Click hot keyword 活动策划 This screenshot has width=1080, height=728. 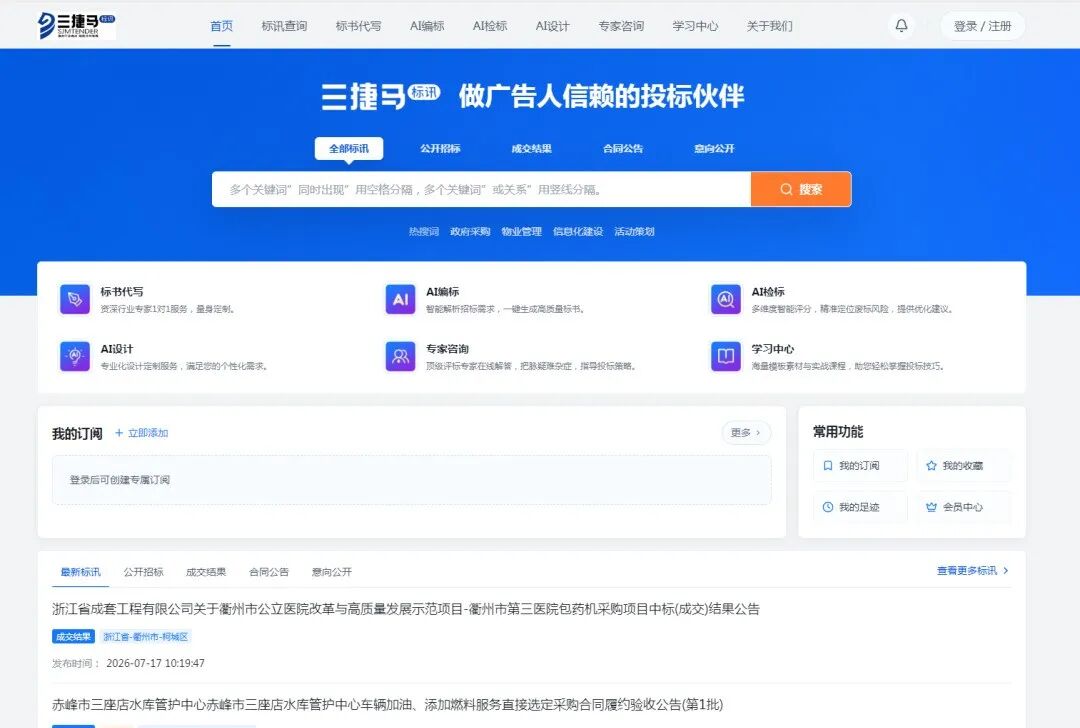(x=634, y=231)
